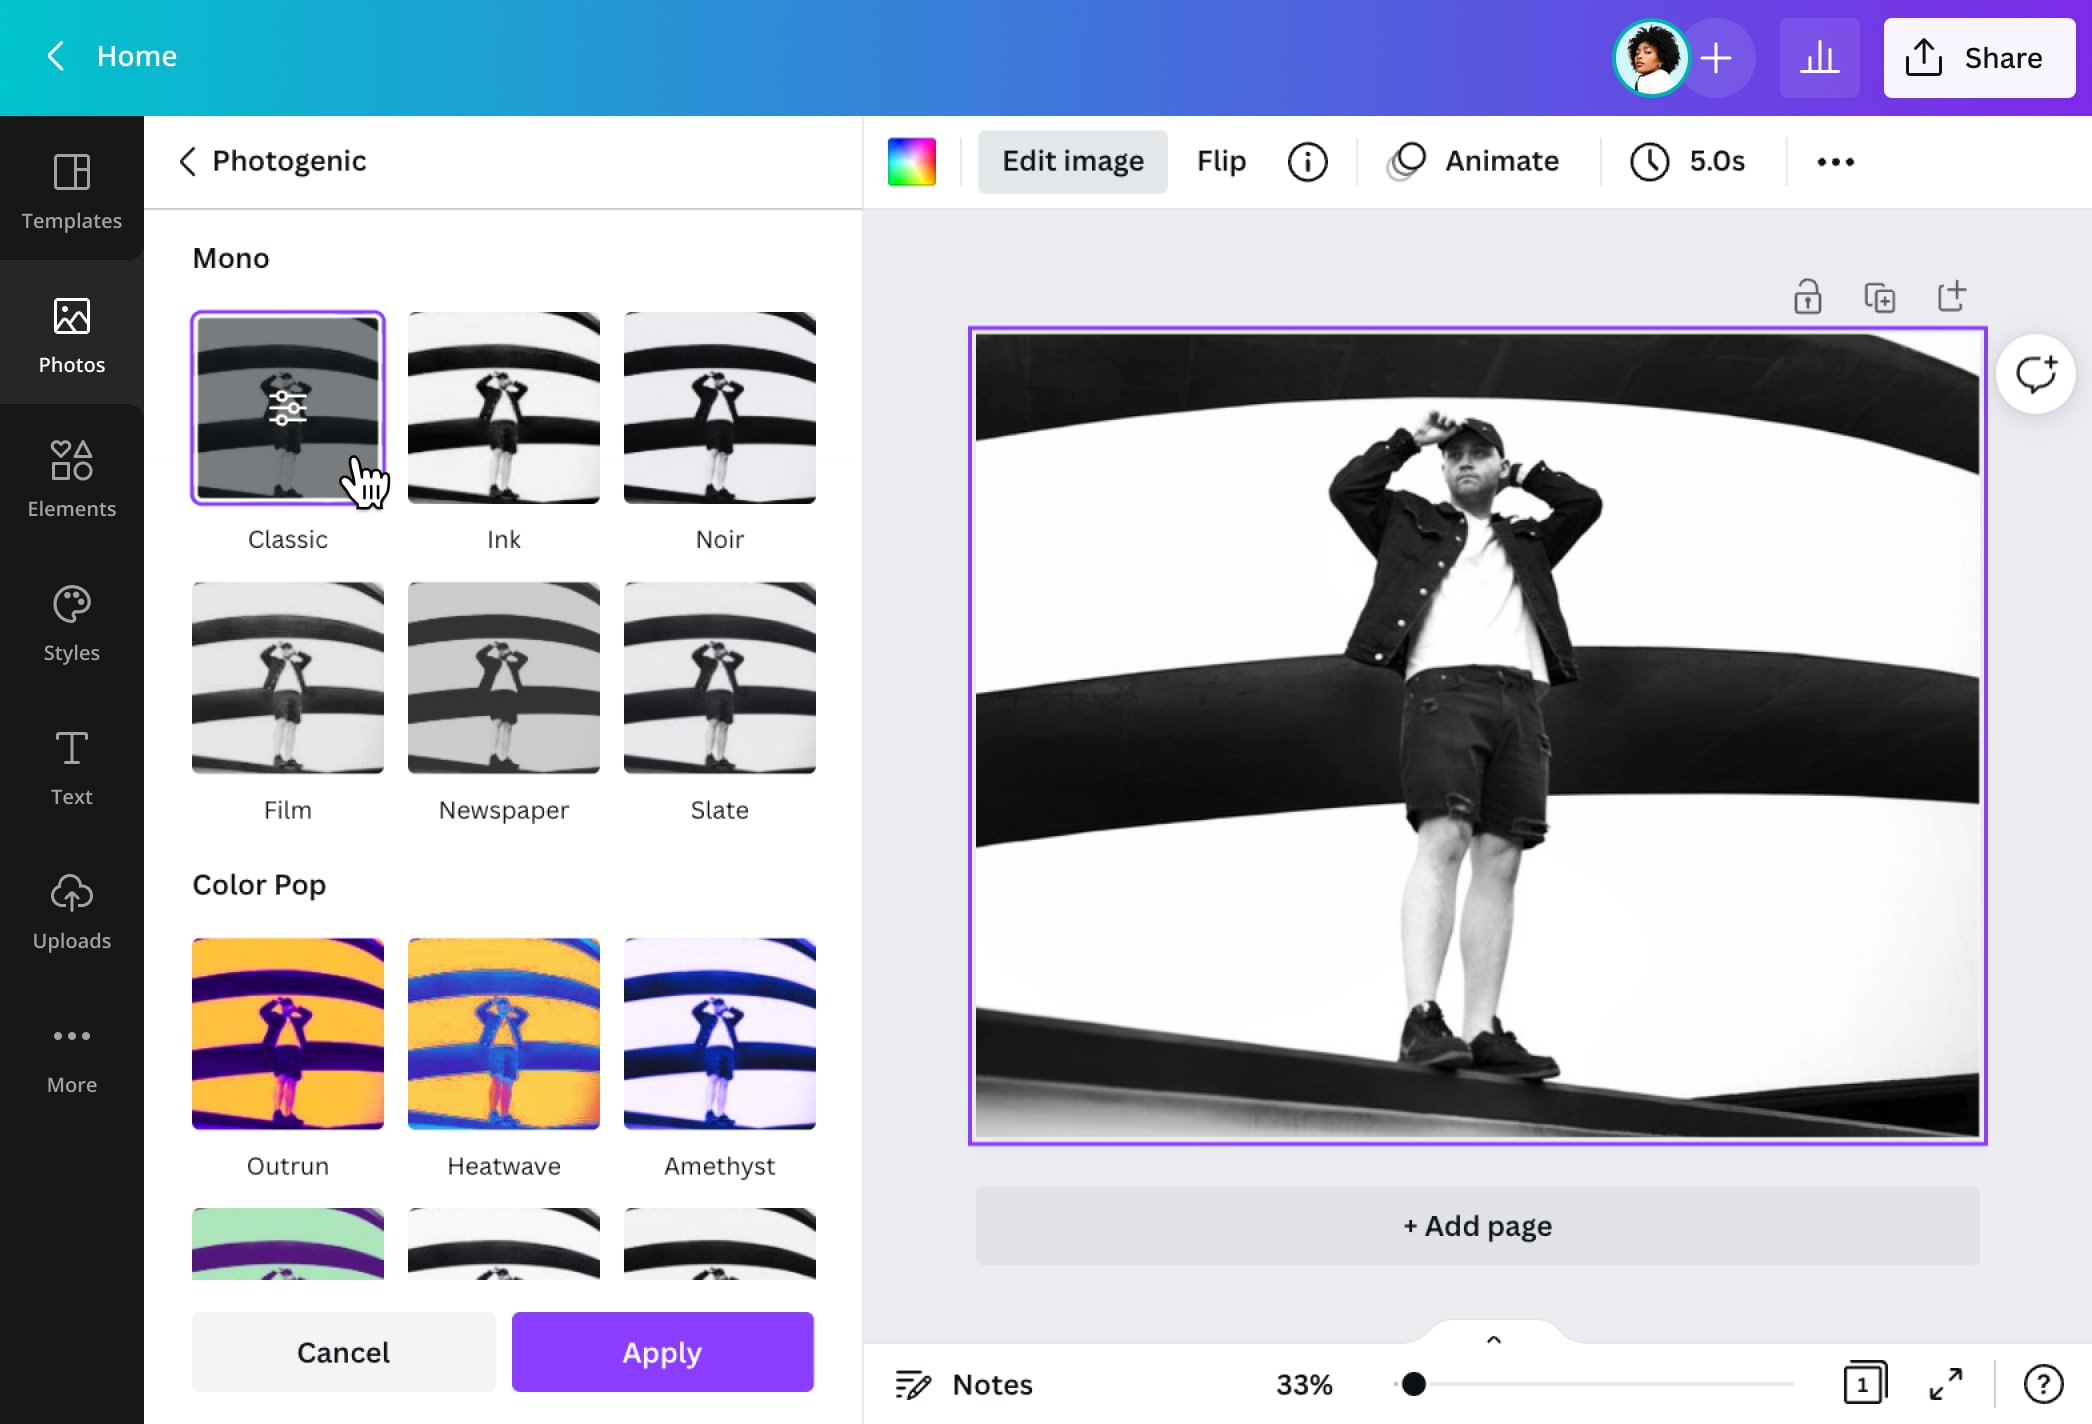
Task: Go back from the Photogenic panel
Action: [x=187, y=161]
